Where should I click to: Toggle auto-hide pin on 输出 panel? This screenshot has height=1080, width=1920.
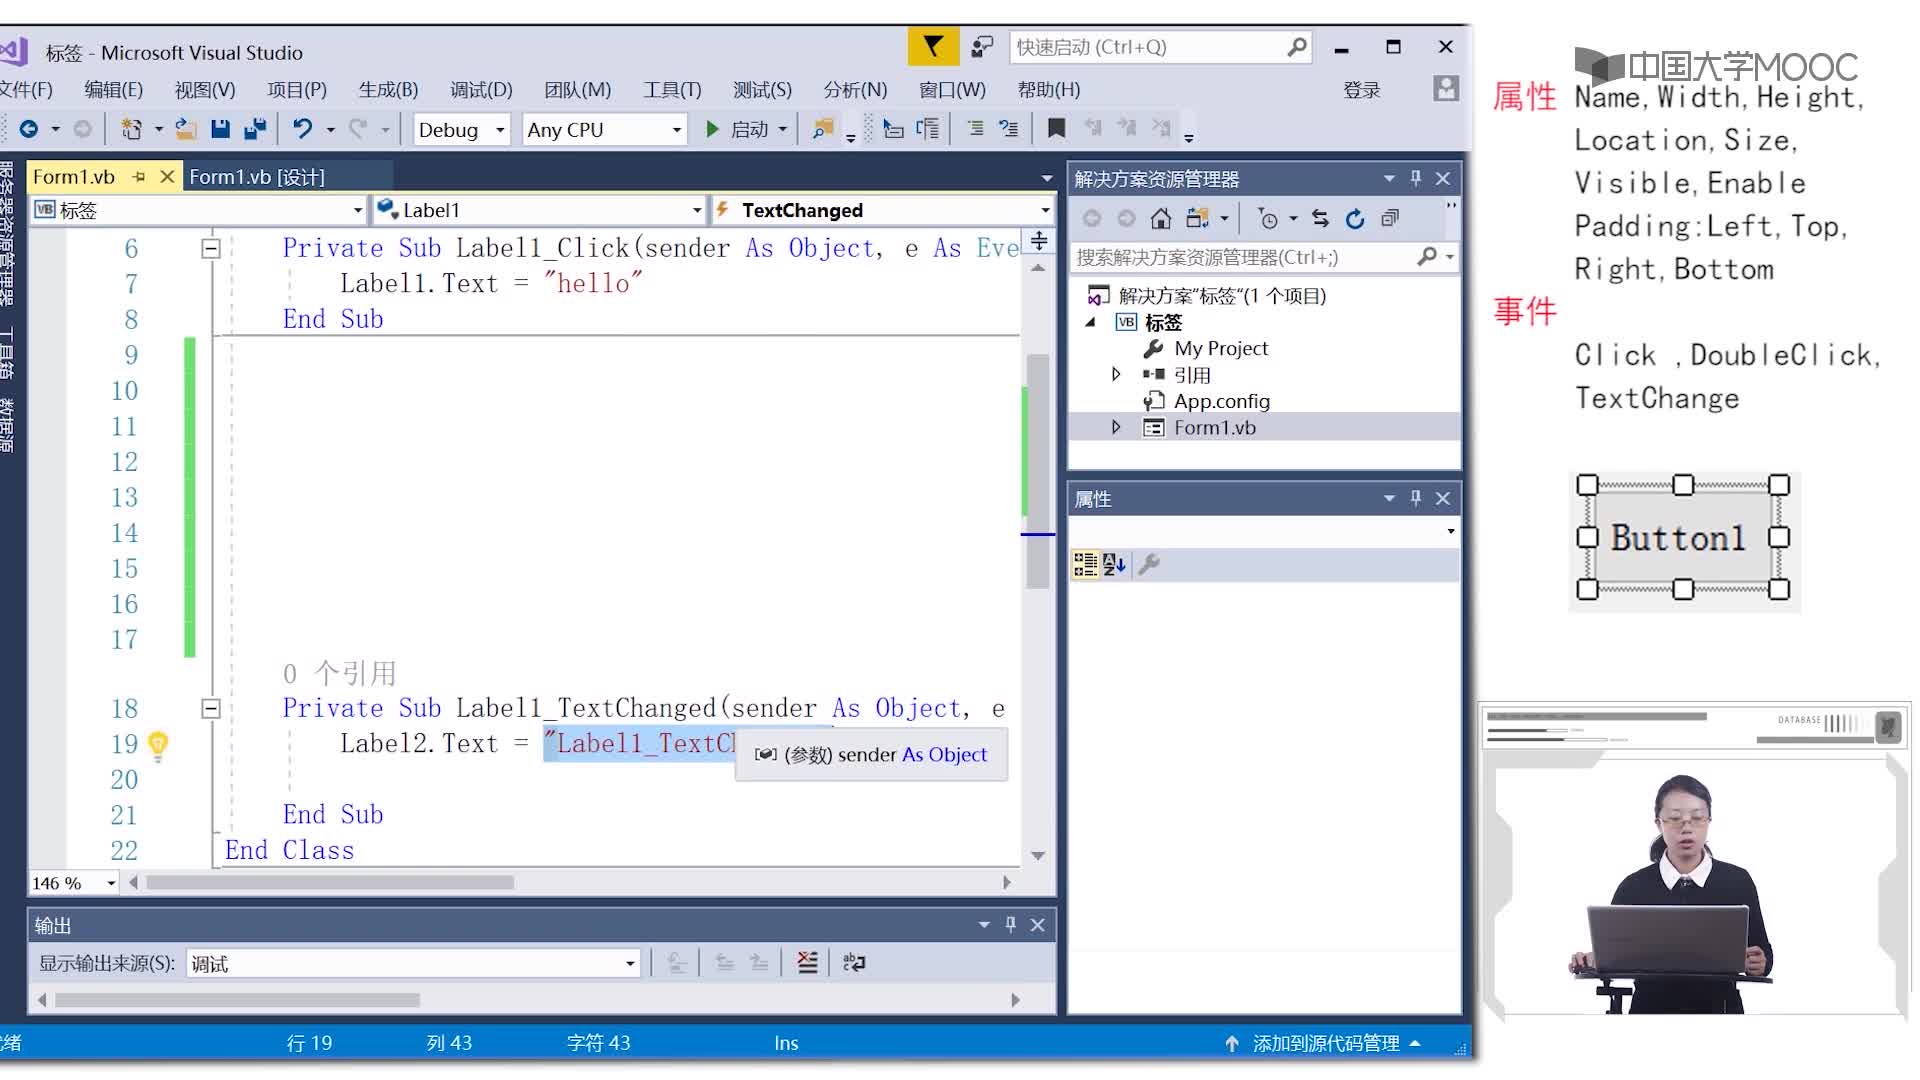(1011, 925)
